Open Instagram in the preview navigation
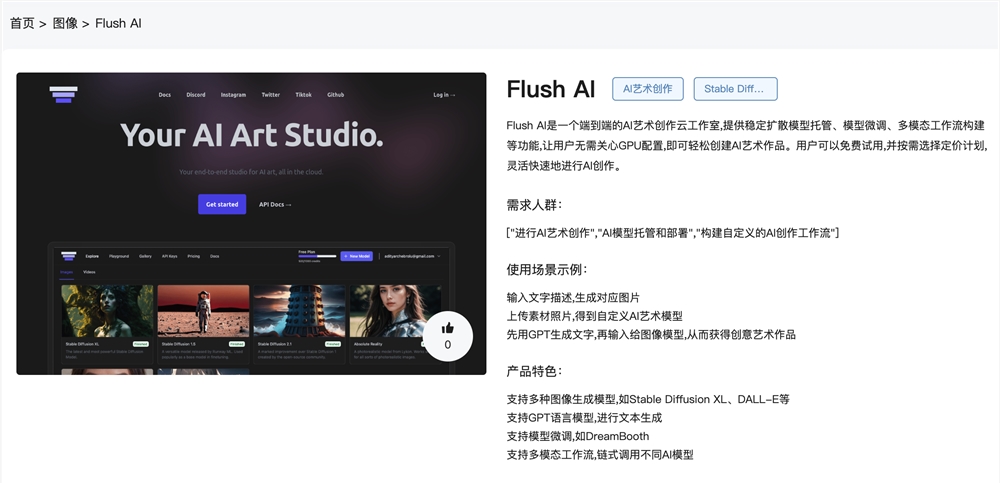Viewport: 1000px width, 483px height. click(x=233, y=95)
